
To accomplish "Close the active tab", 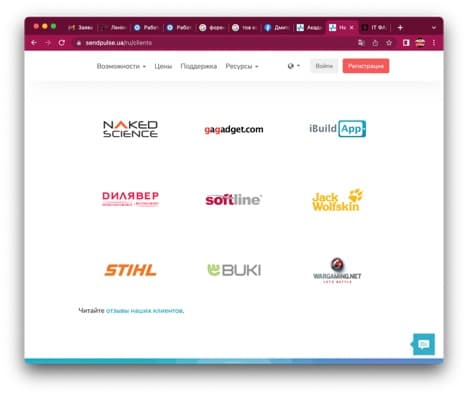I will pos(351,28).
